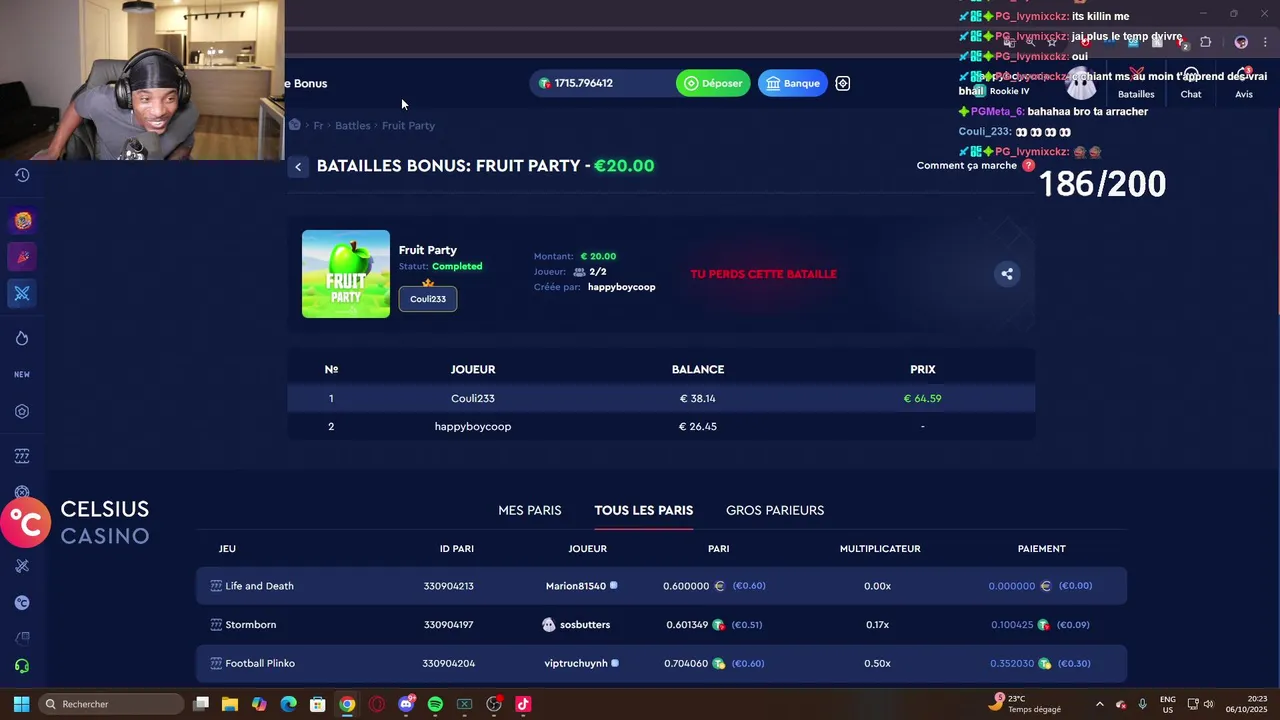Open the Fruit Party game thumbnail
The height and width of the screenshot is (720, 1280).
[x=346, y=274]
